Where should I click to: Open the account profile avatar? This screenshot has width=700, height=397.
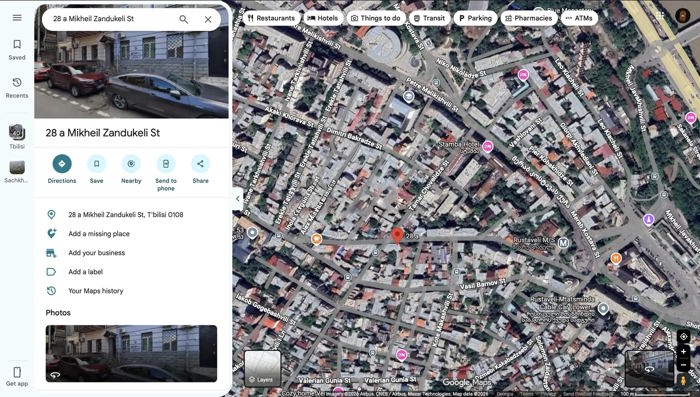point(683,16)
